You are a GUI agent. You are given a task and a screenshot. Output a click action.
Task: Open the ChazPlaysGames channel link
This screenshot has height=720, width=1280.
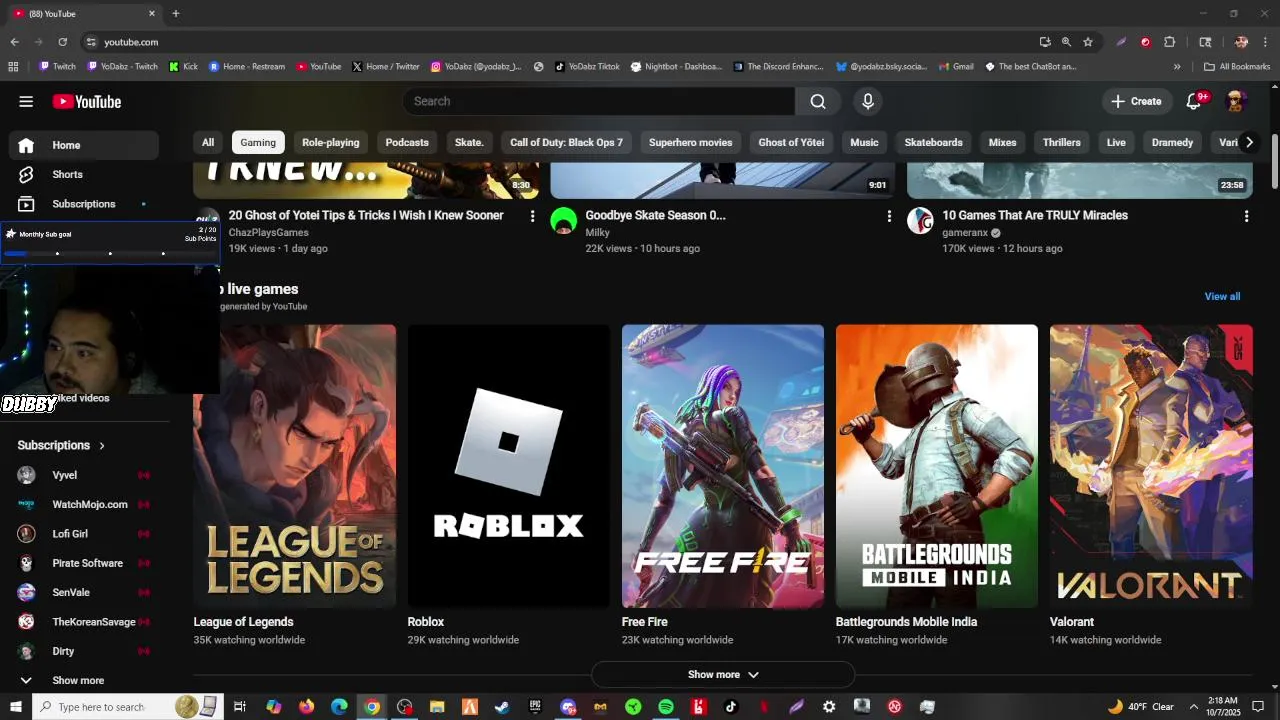269,233
